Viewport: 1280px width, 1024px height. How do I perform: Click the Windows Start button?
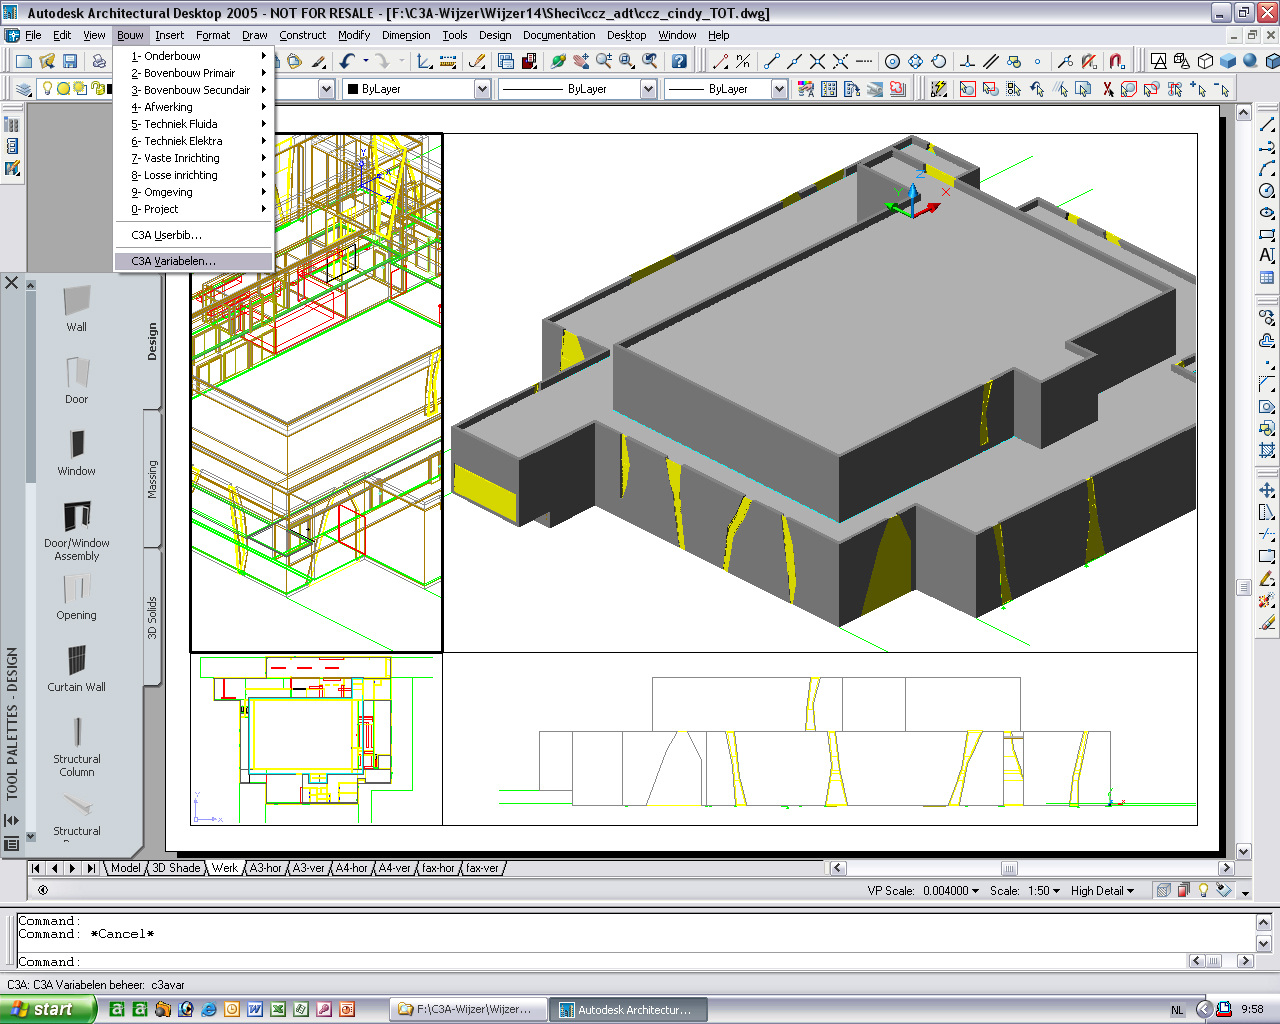point(47,1010)
